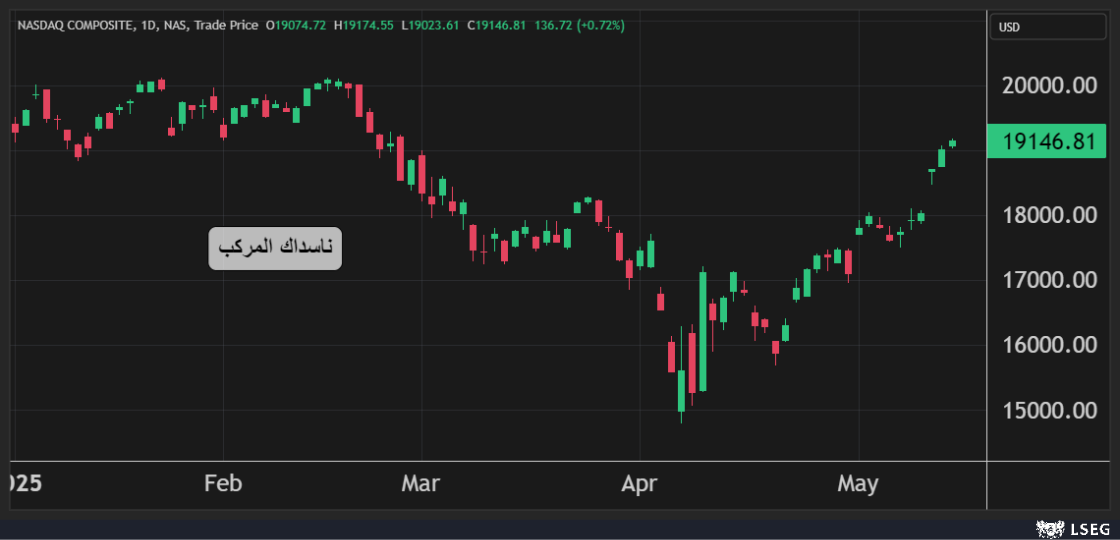This screenshot has height=540, width=1120.
Task: Click the Open value 19074.72 in legend
Action: click(x=300, y=25)
